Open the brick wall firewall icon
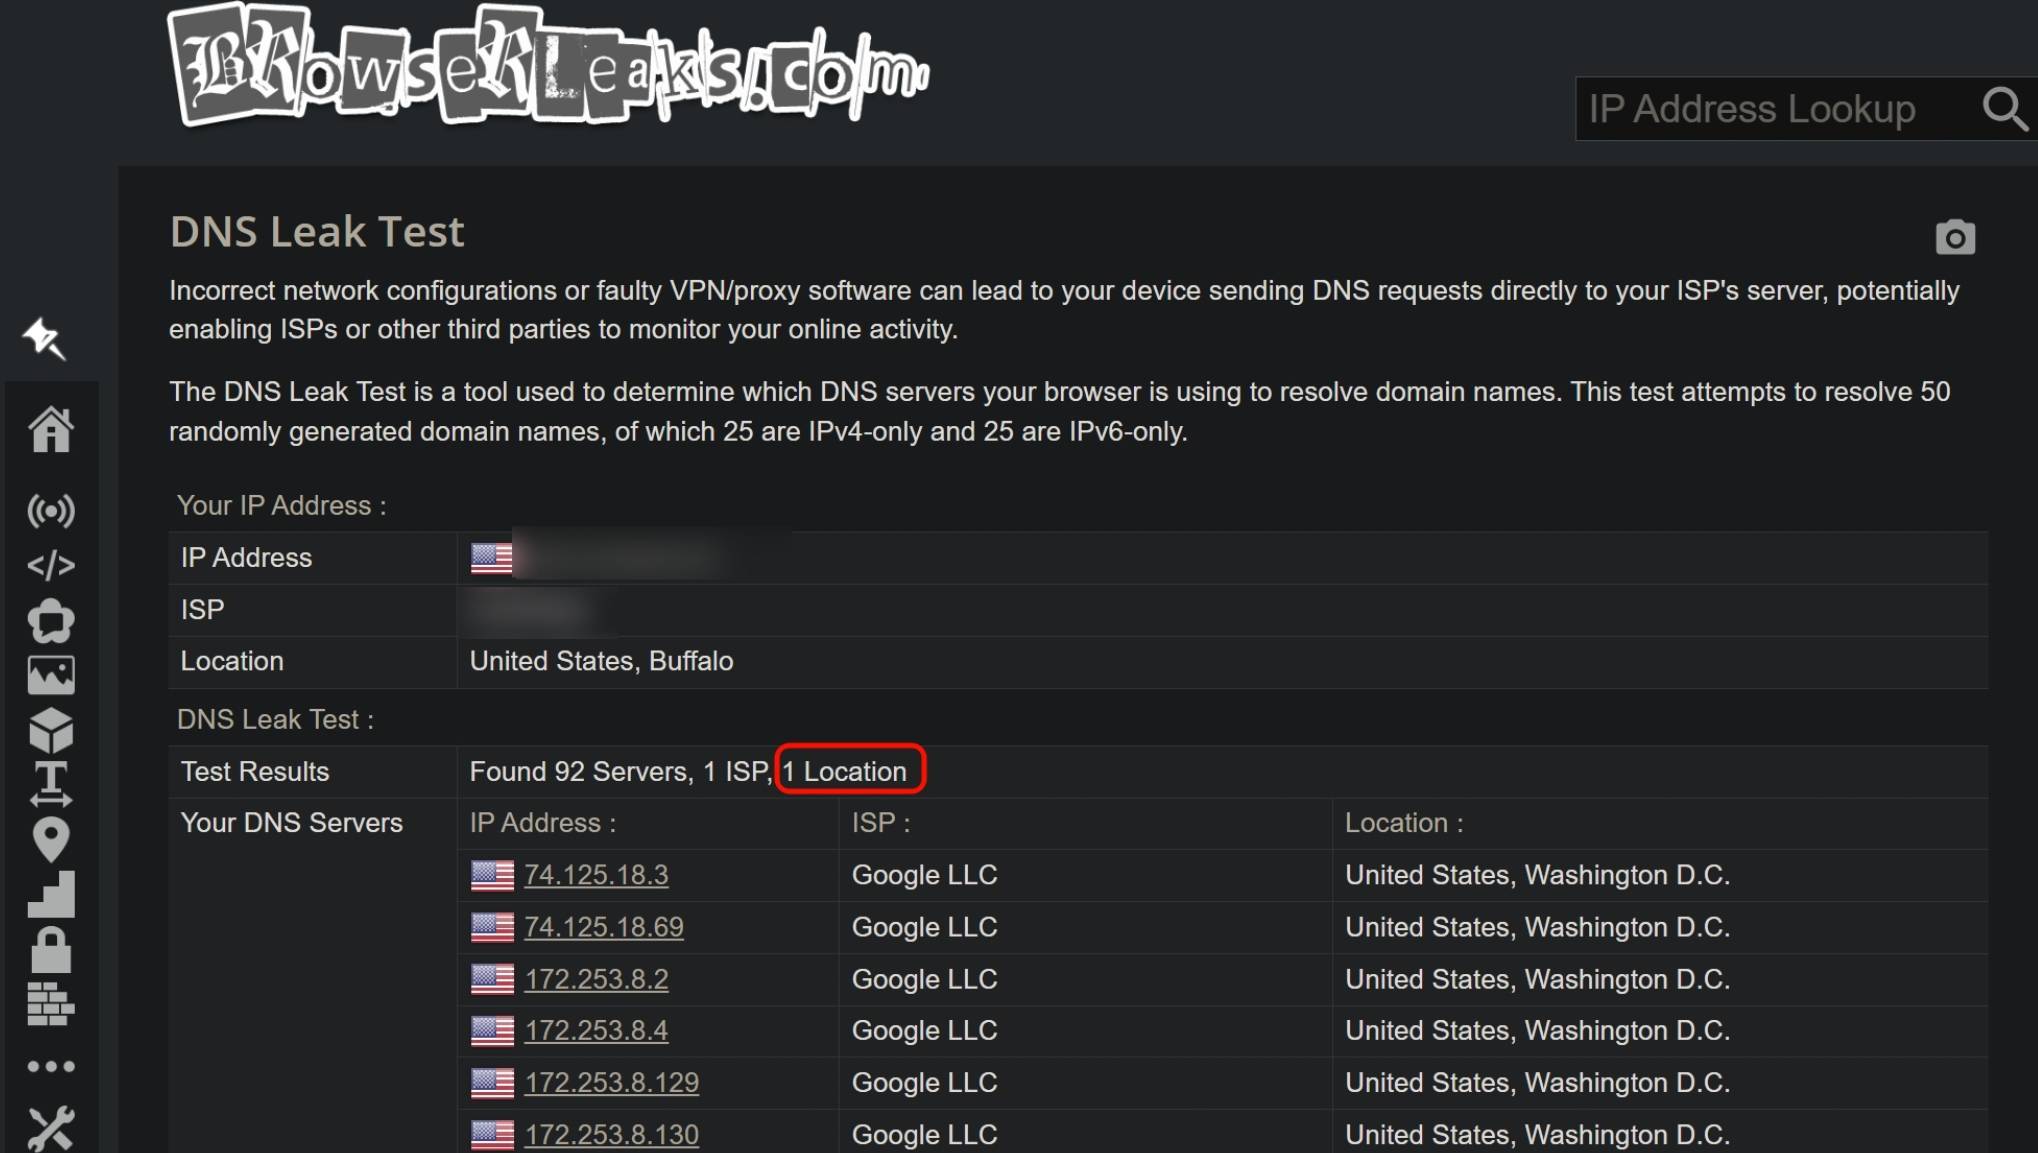Viewport: 2038px width, 1153px height. tap(51, 1003)
